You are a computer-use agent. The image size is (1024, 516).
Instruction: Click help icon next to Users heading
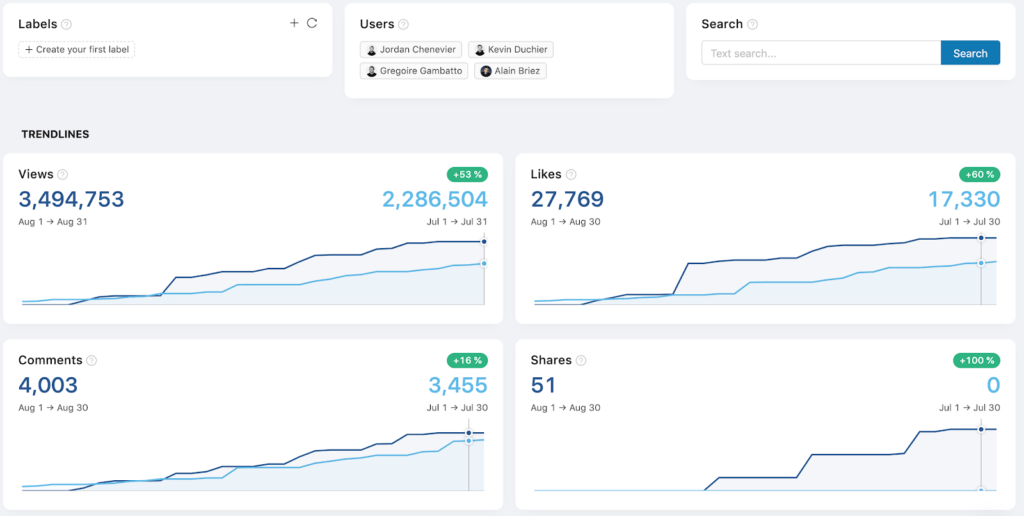point(403,25)
